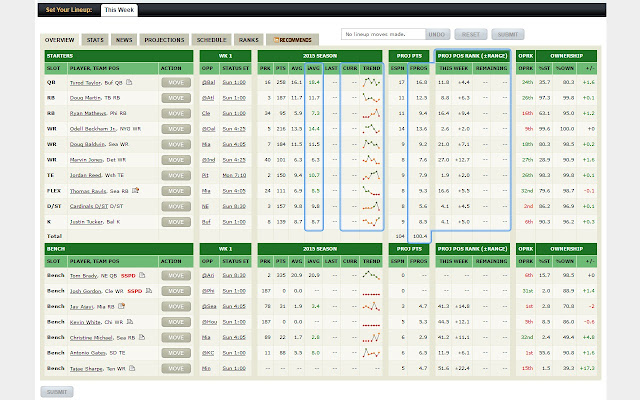Click Move for Thomas Rawls in FLEX
The width and height of the screenshot is (640, 400).
(x=176, y=191)
